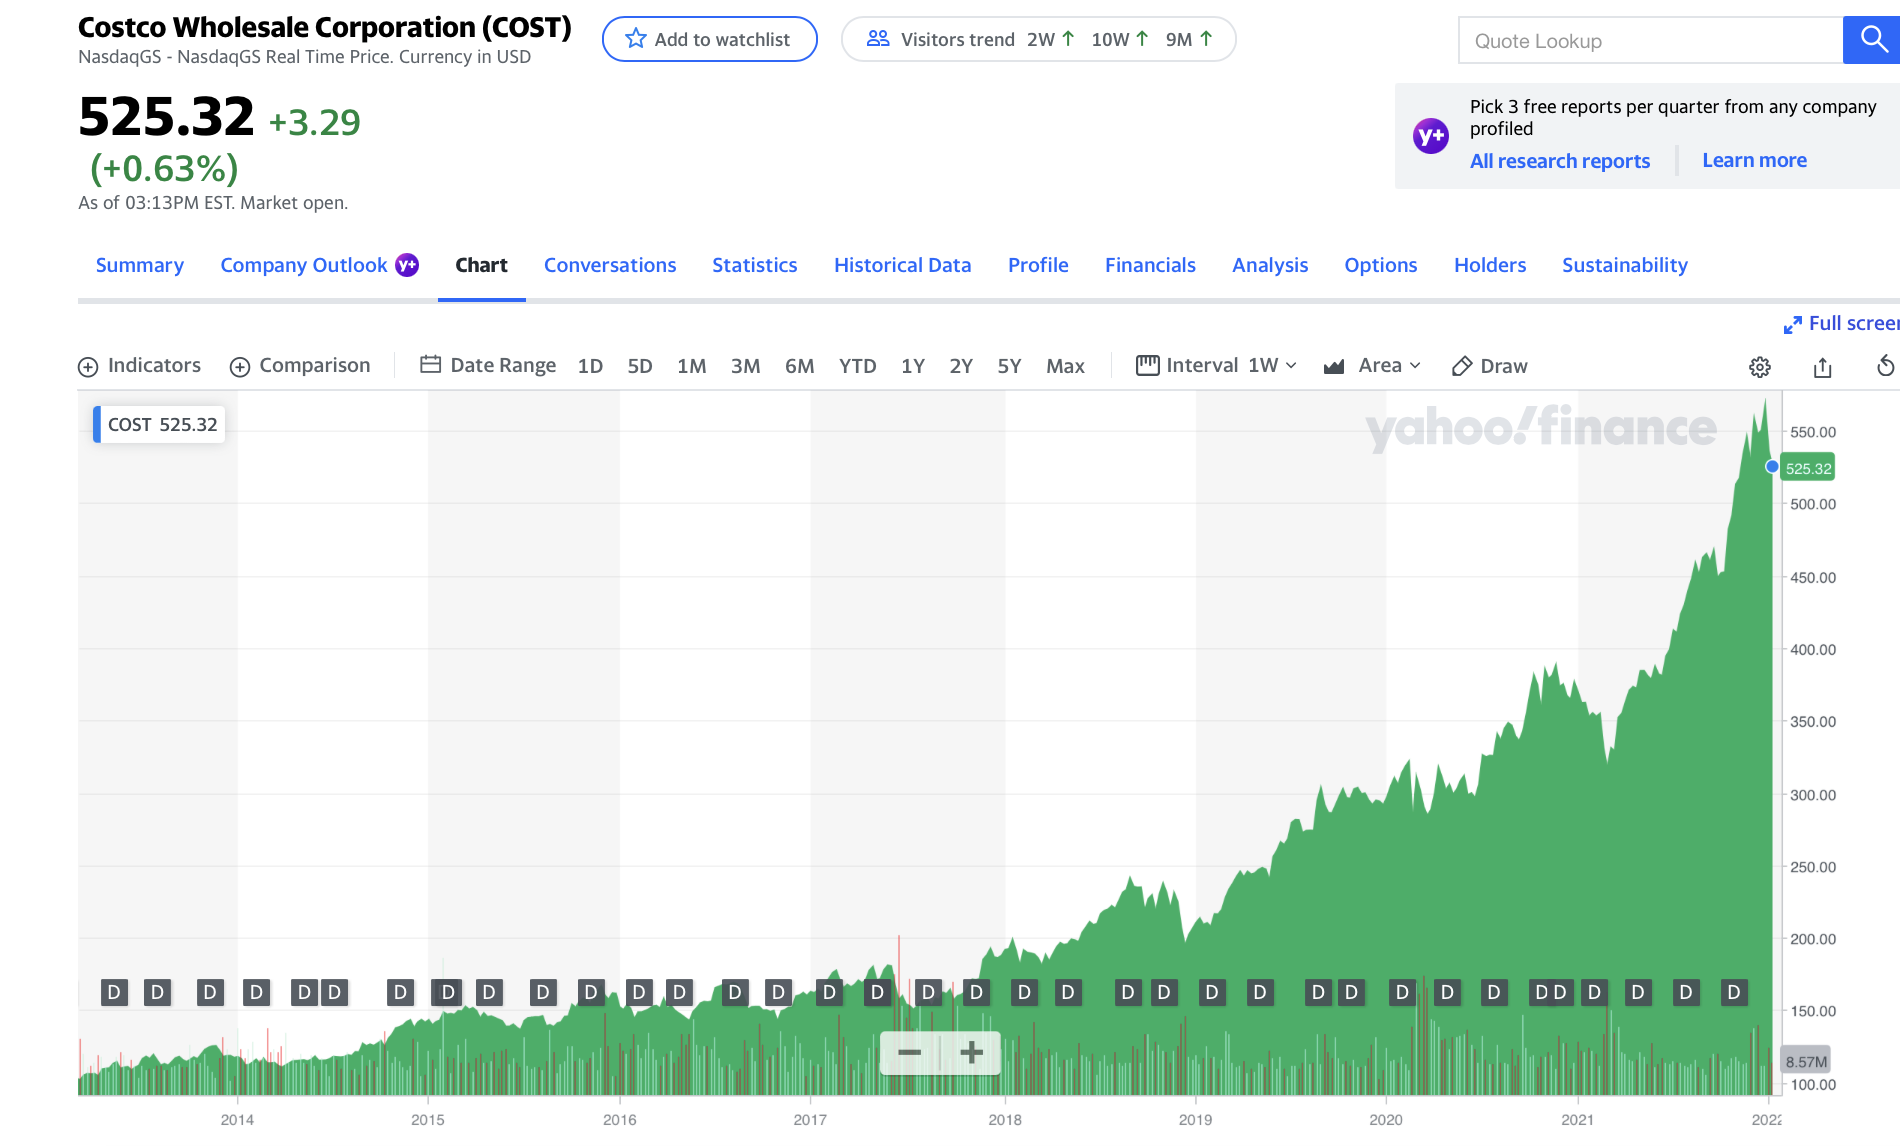Click the first dividend D marker in 2013

point(114,992)
